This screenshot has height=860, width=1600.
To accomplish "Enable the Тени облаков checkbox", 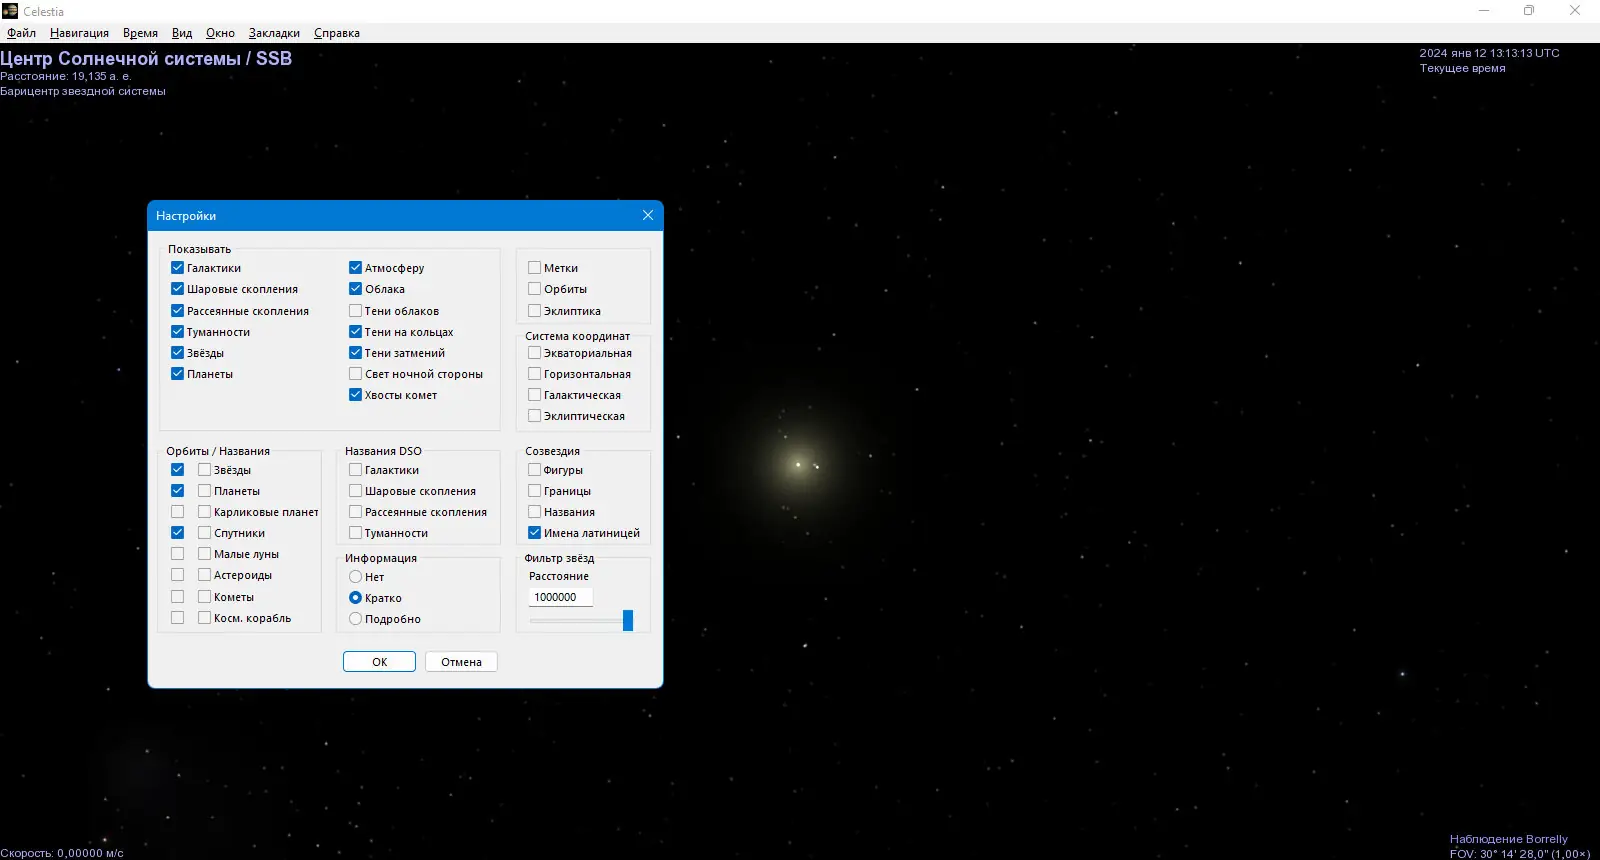I will pos(355,311).
